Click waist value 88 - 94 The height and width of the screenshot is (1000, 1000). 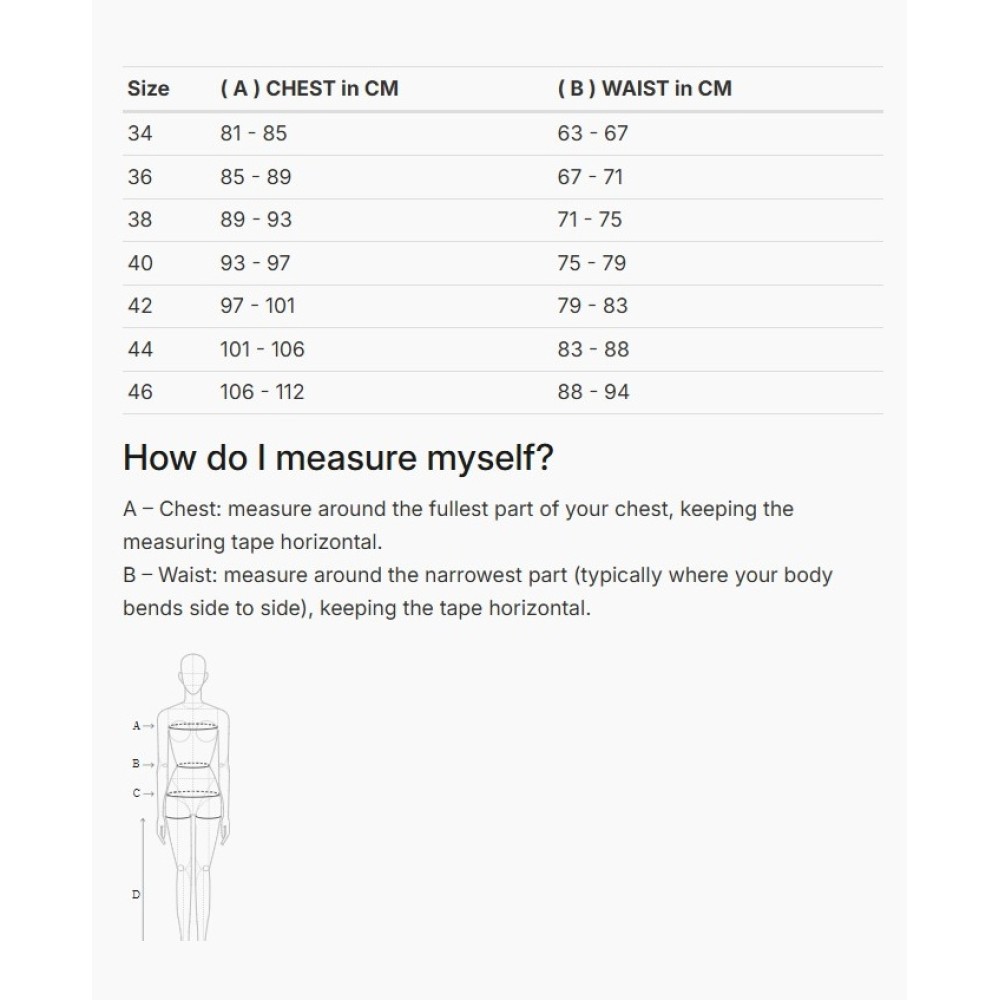(593, 392)
